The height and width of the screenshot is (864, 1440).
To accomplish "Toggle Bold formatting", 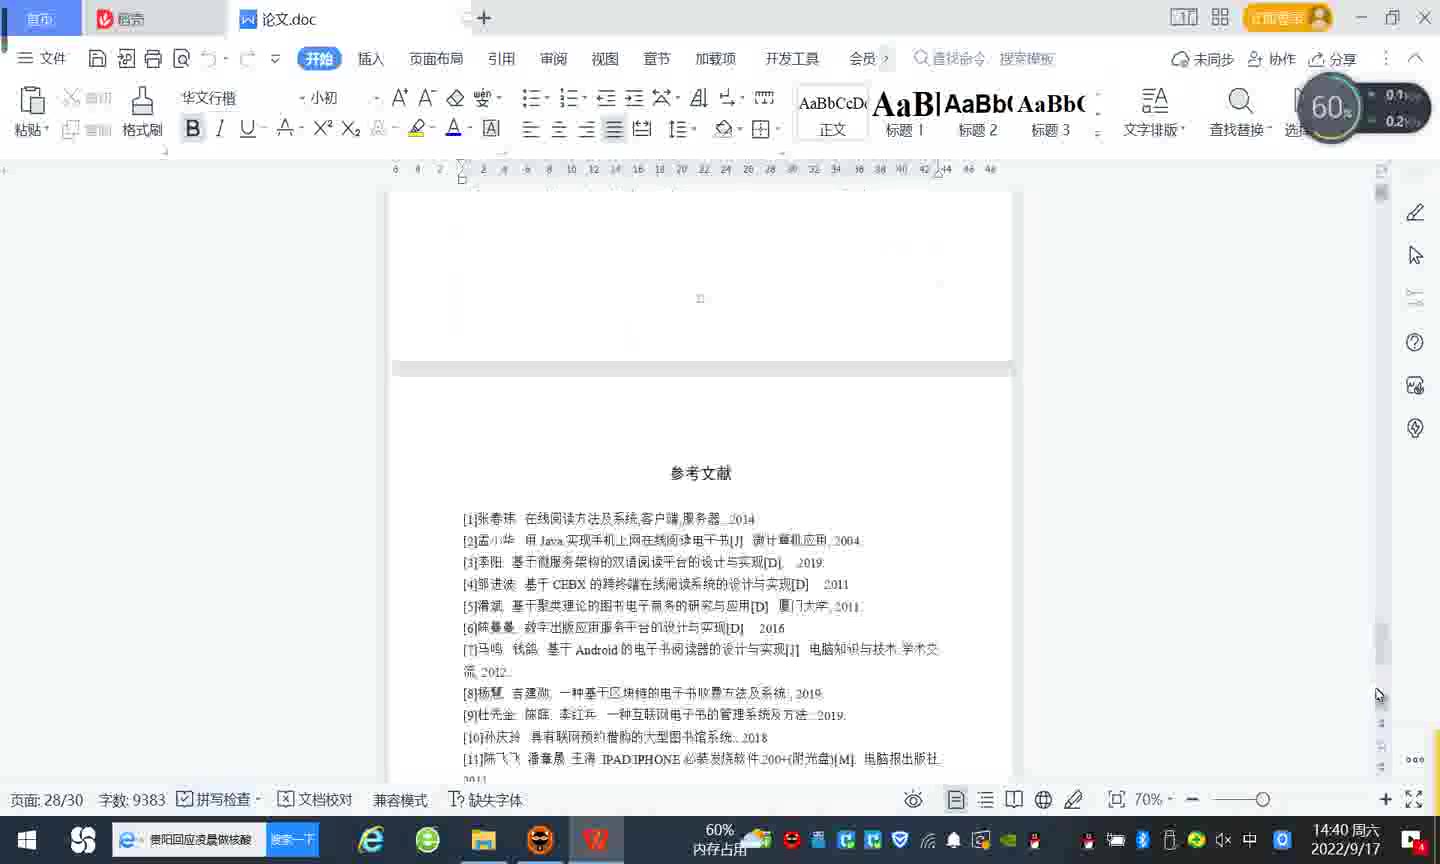I will (x=193, y=128).
